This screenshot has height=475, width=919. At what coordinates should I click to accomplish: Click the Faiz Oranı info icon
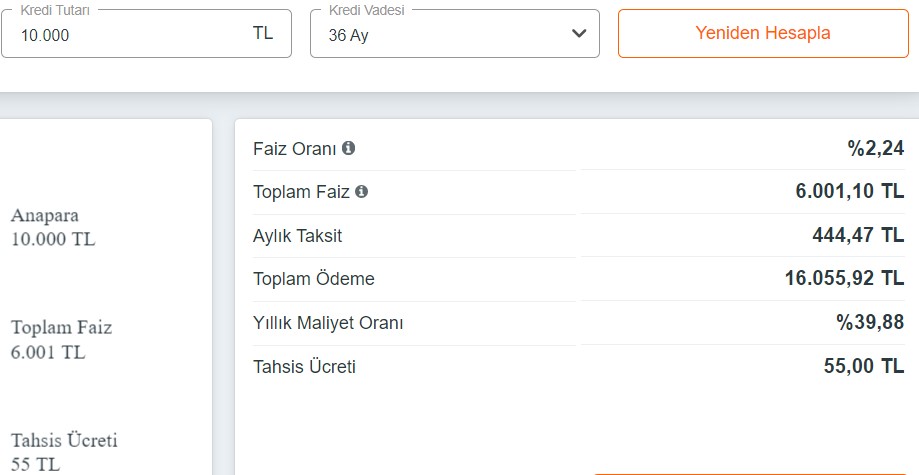click(348, 148)
